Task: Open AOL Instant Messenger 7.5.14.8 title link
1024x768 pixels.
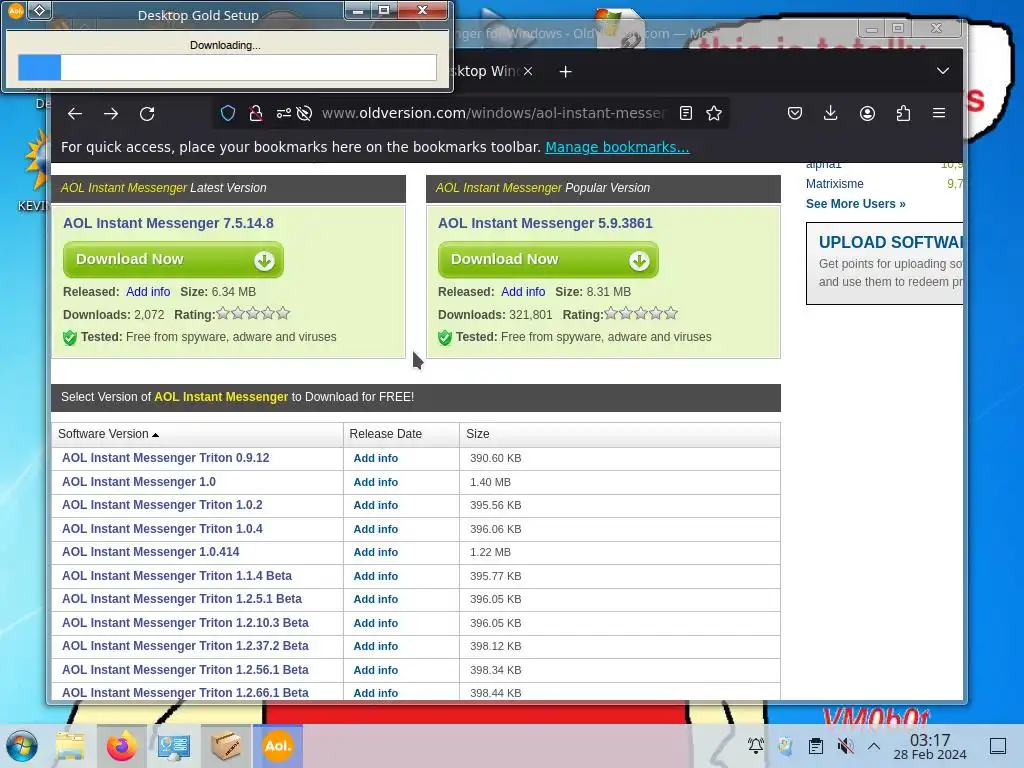Action: coord(168,223)
